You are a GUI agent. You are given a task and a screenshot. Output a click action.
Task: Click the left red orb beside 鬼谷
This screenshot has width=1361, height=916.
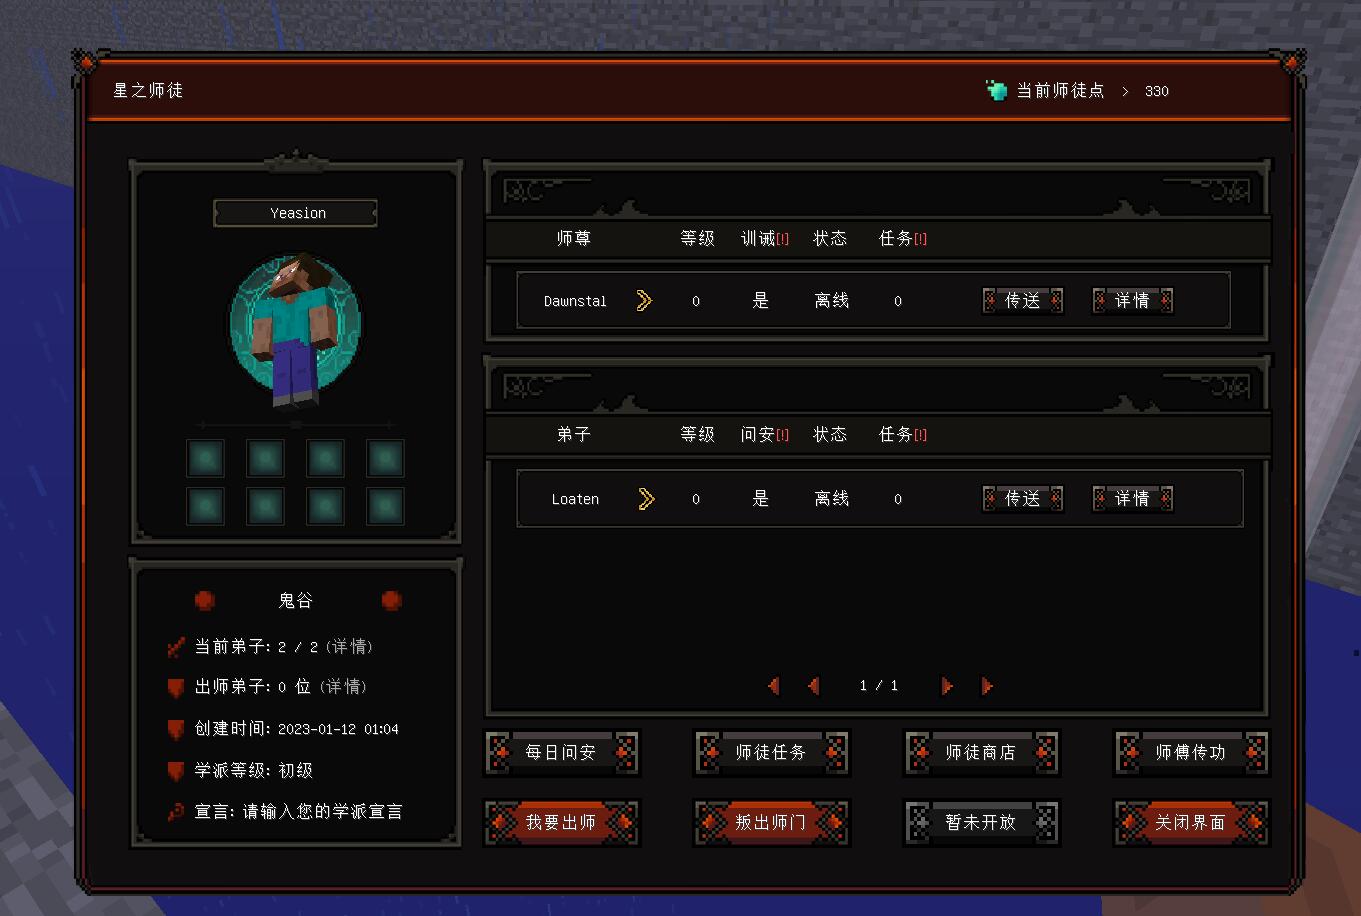tap(204, 600)
